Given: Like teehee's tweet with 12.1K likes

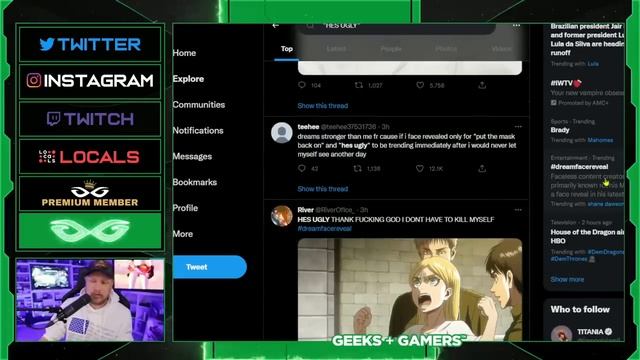Looking at the screenshot, I should pos(420,168).
